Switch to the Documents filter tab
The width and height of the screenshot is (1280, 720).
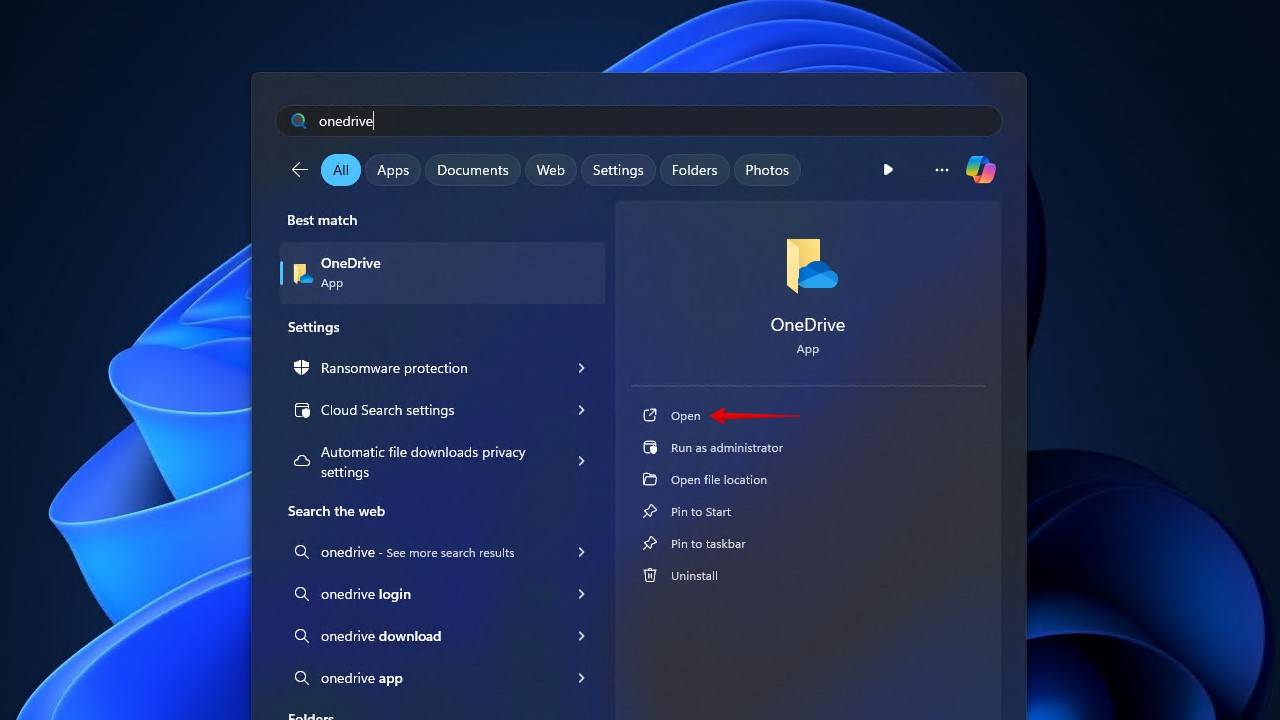click(x=472, y=169)
